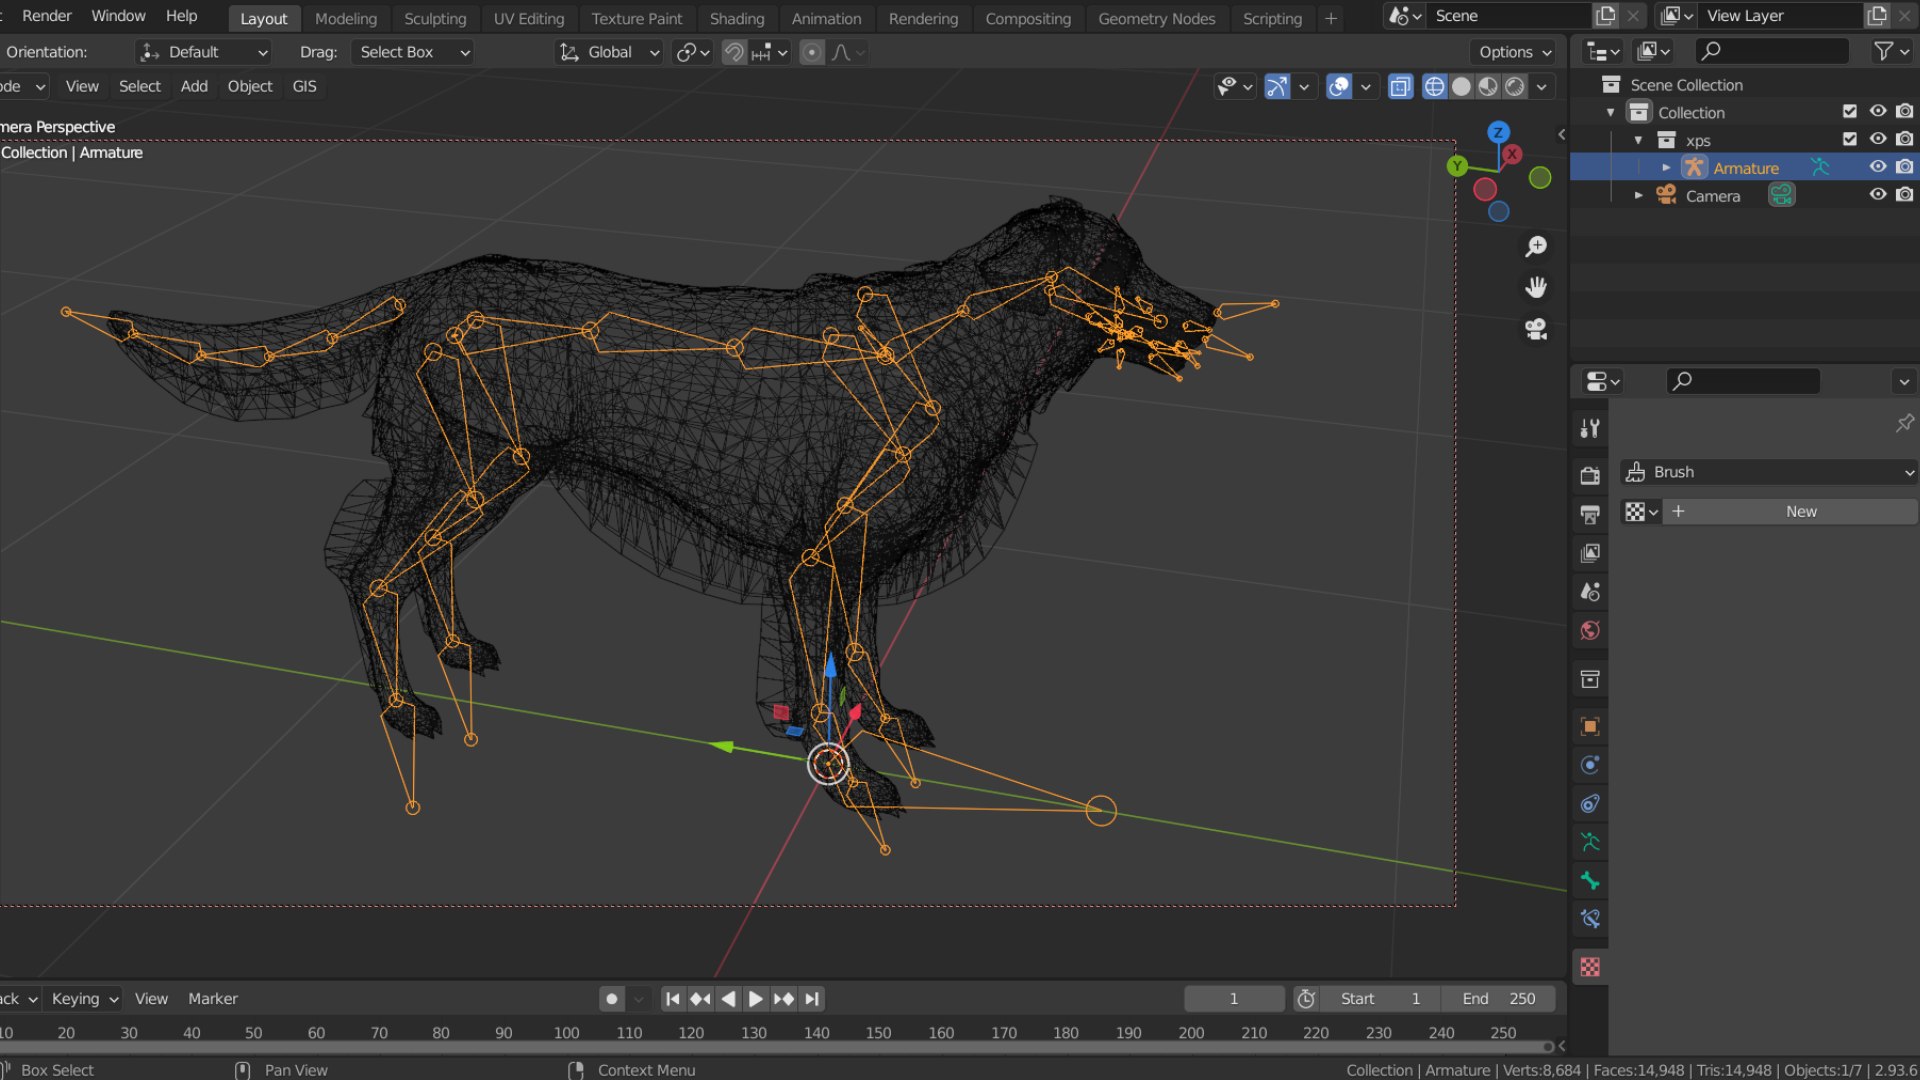Viewport: 1920px width, 1080px height.
Task: Click the current frame number field
Action: [1234, 999]
